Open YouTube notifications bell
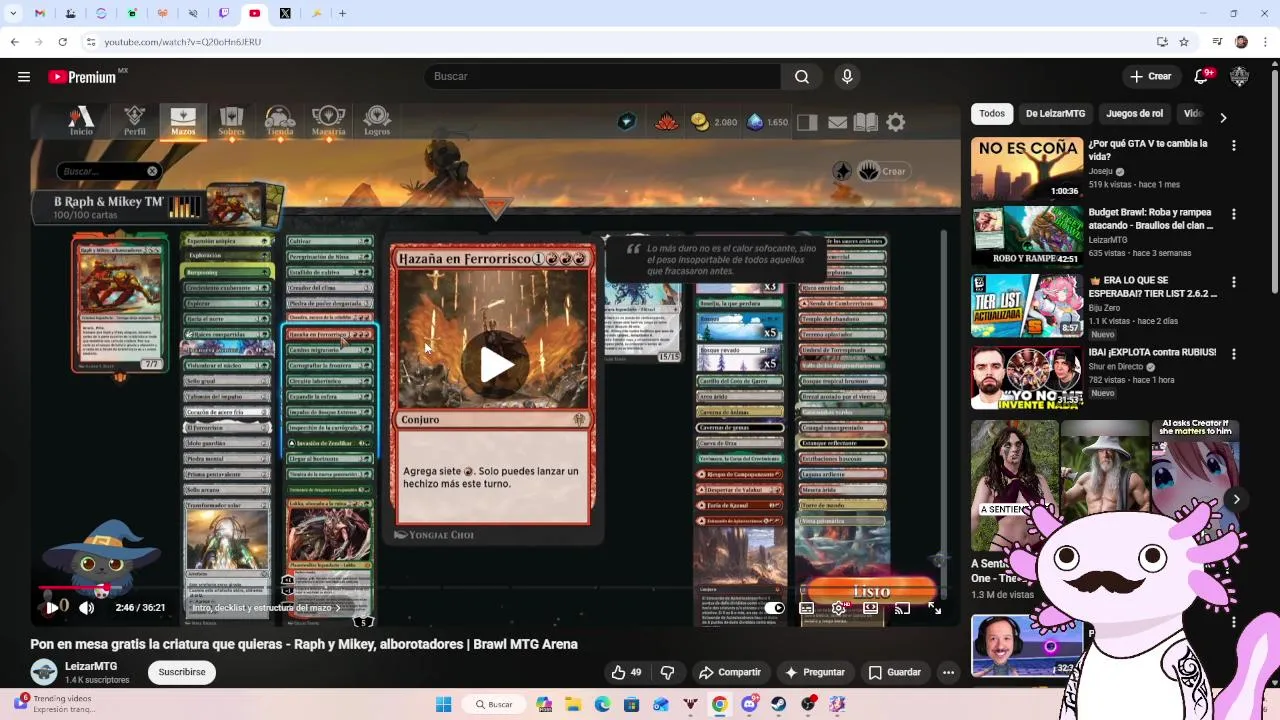Image resolution: width=1280 pixels, height=720 pixels. tap(1201, 76)
